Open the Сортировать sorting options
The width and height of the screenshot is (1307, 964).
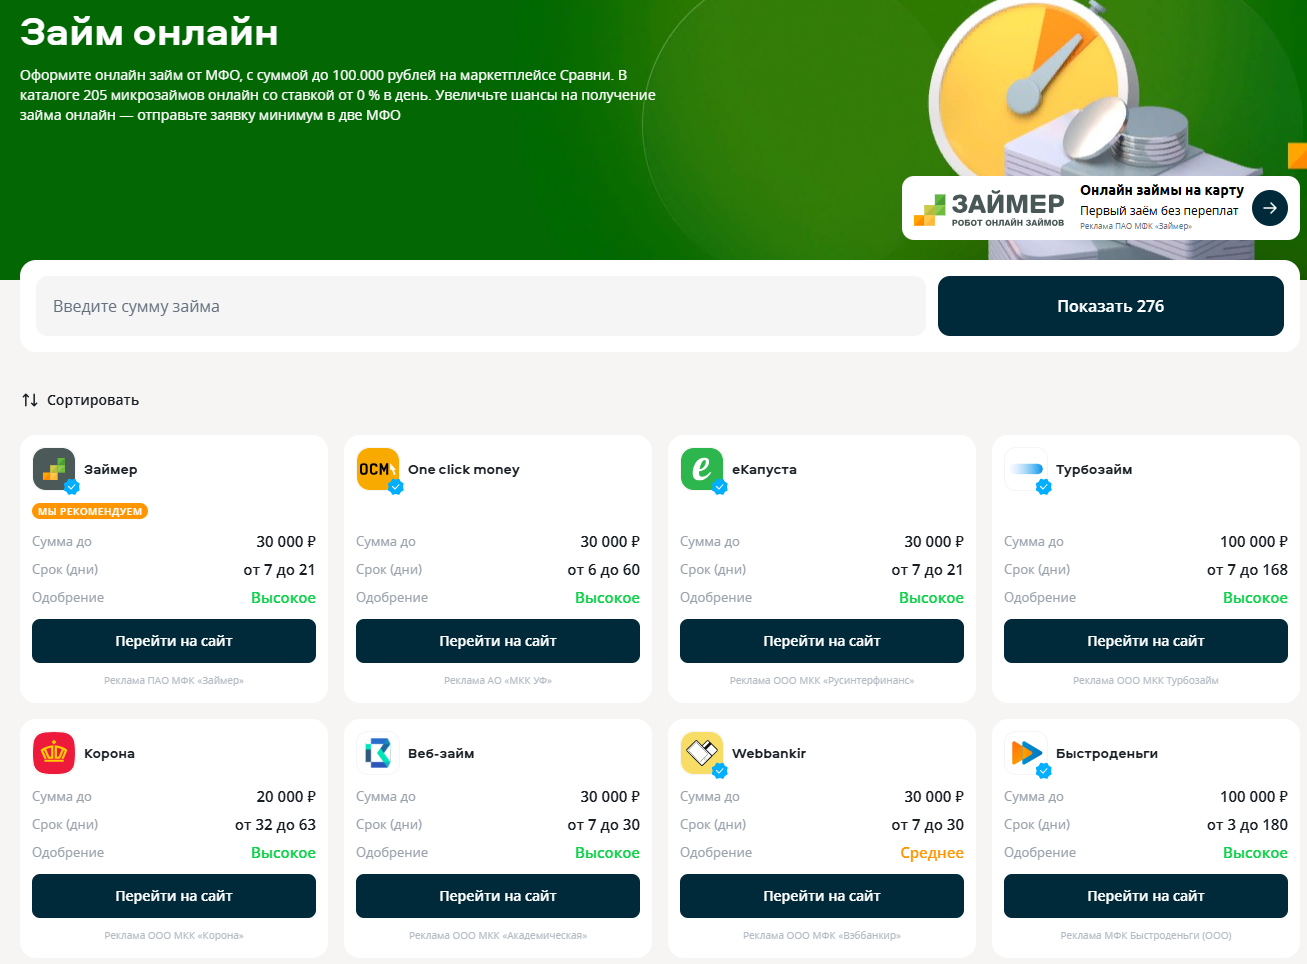pyautogui.click(x=81, y=400)
